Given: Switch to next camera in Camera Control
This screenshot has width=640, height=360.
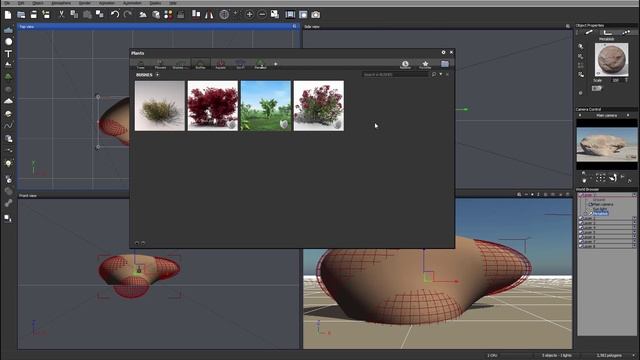Looking at the screenshot, I should (628, 116).
